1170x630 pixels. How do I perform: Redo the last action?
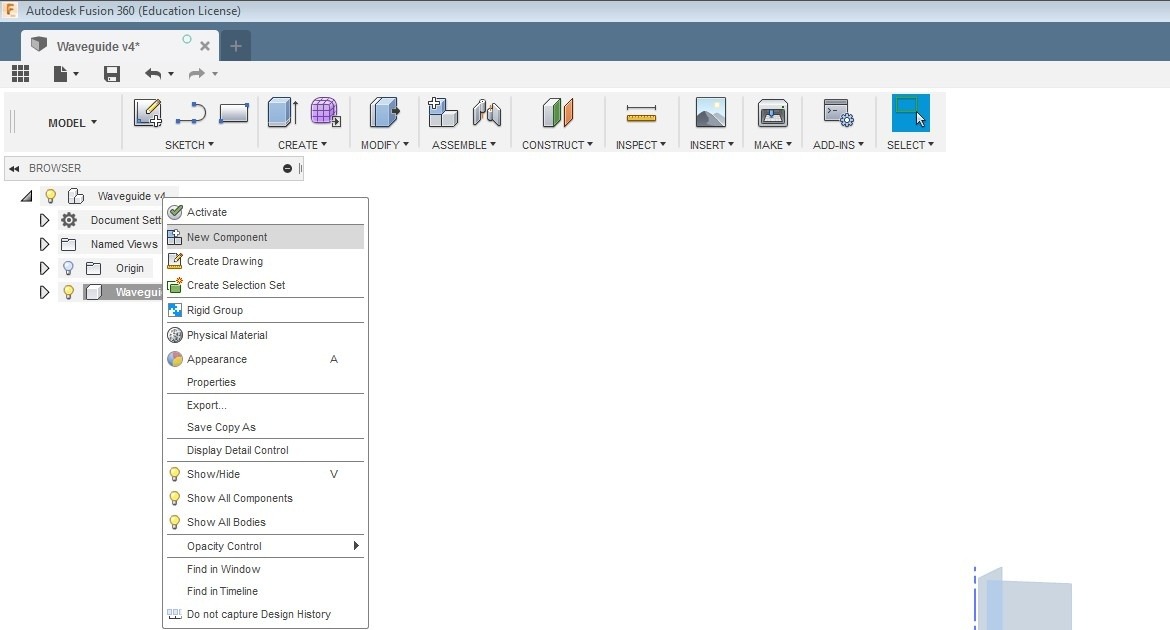pyautogui.click(x=196, y=73)
